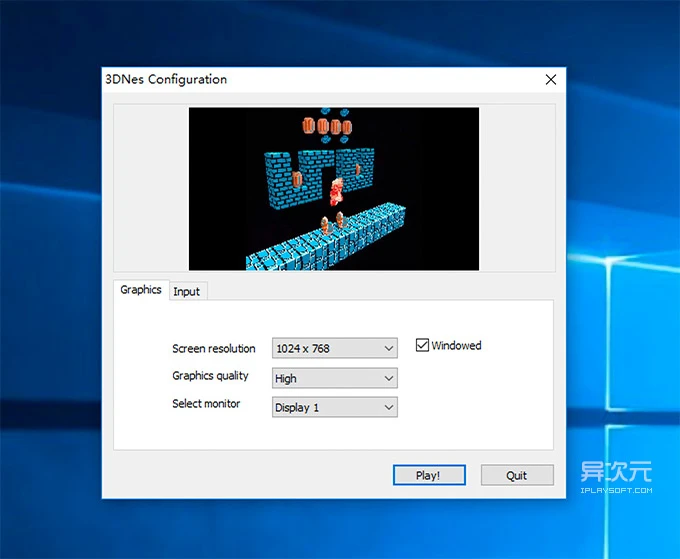This screenshot has width=680, height=559.
Task: Click the iPlaySoft watermark logo
Action: 616,478
